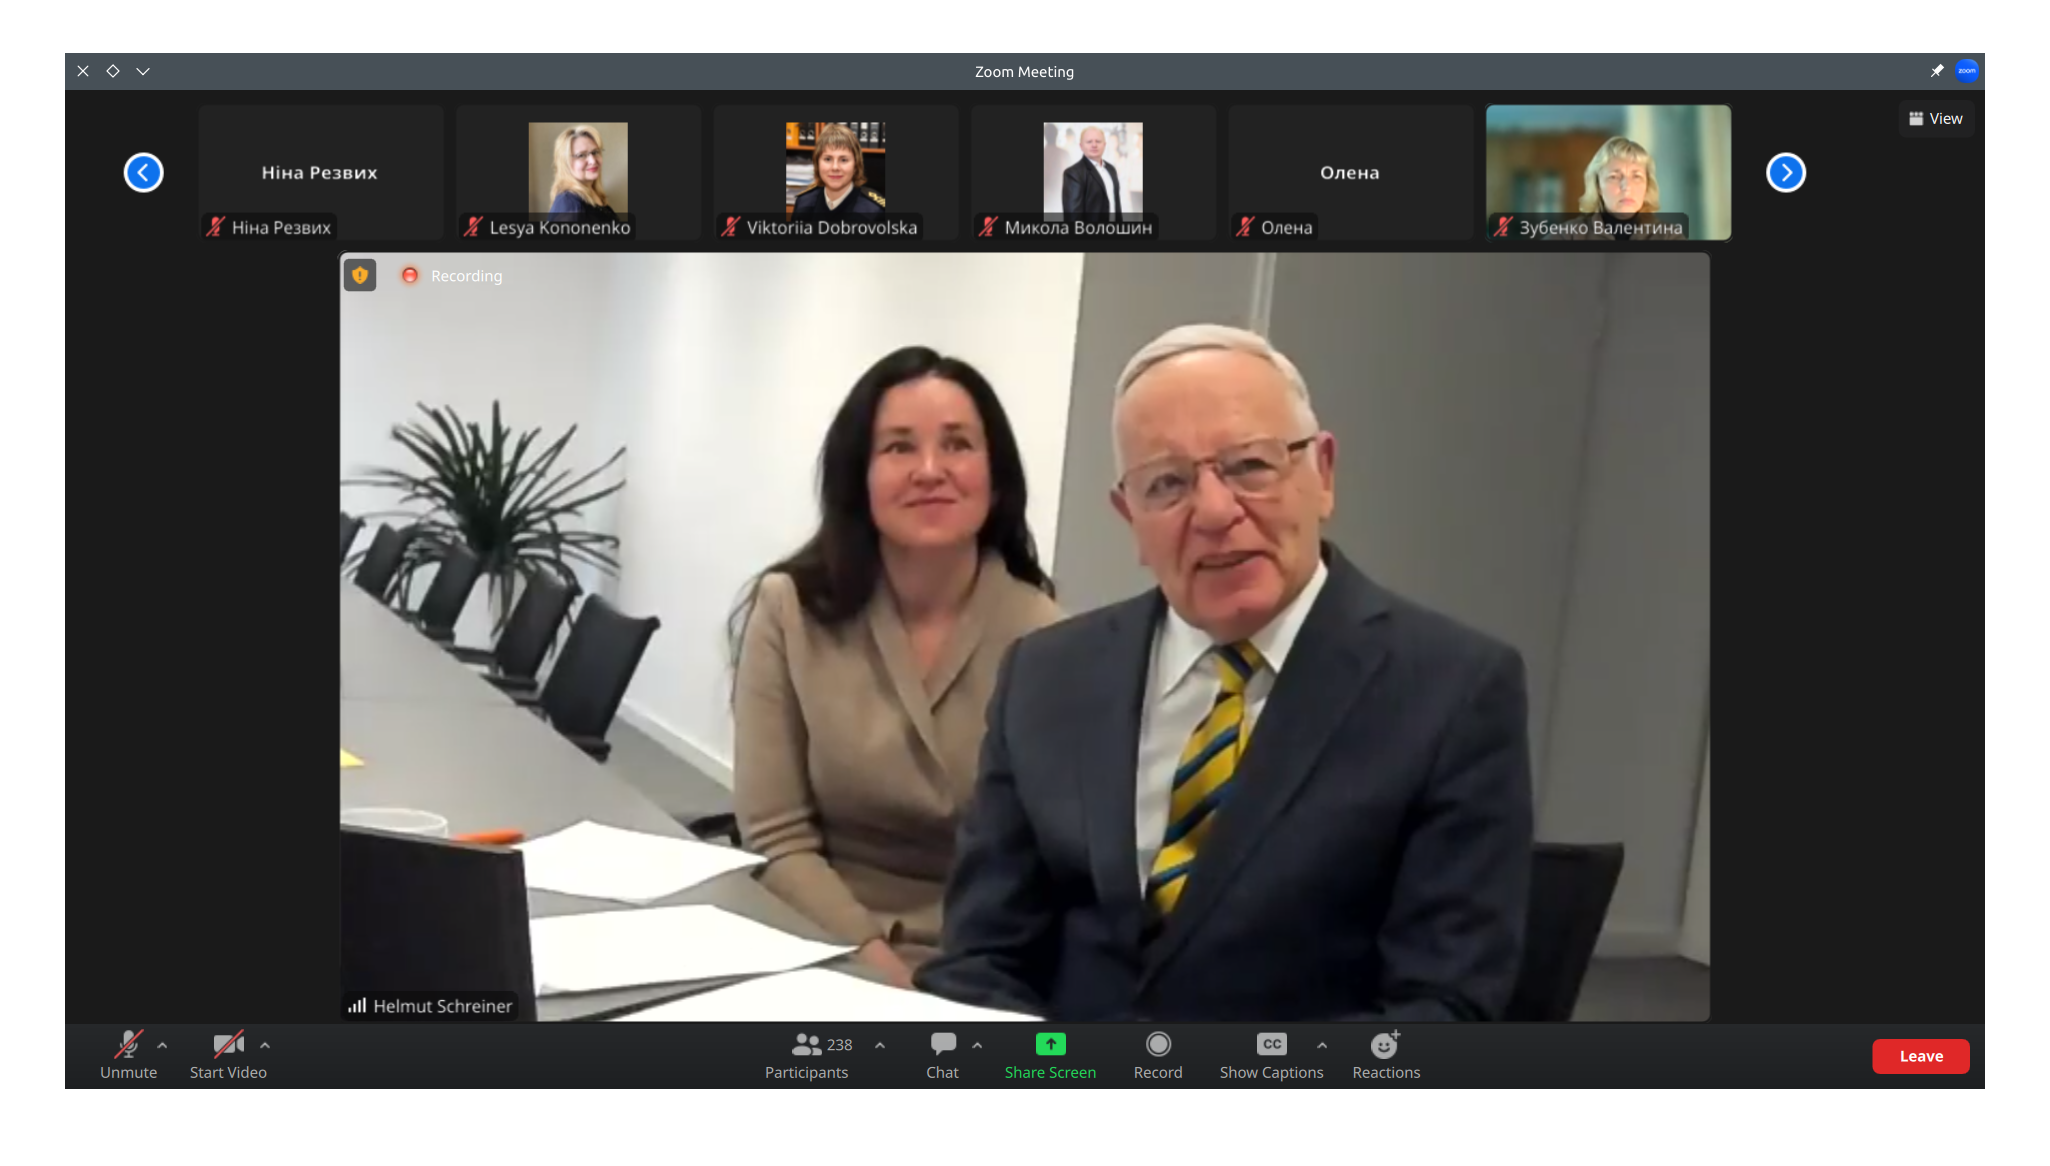
Task: Leave the meeting
Action: (1920, 1056)
